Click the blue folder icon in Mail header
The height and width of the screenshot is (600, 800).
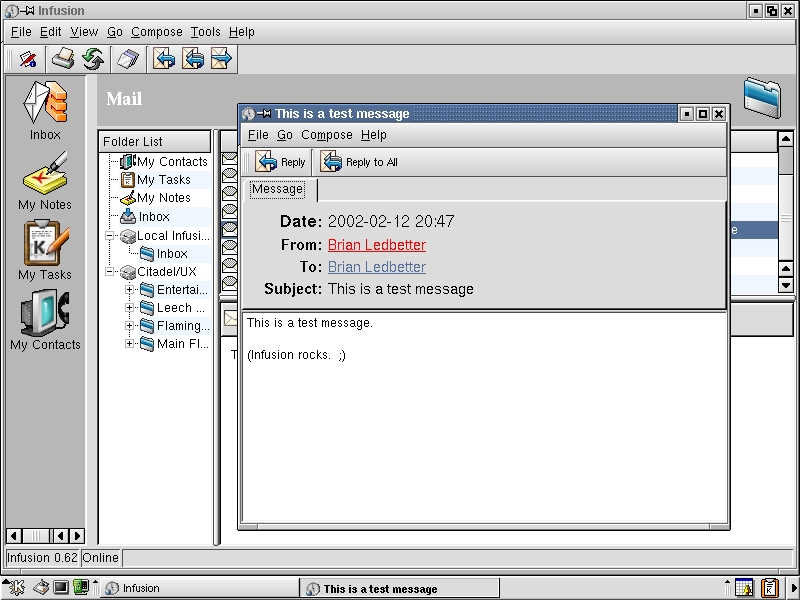[x=762, y=97]
